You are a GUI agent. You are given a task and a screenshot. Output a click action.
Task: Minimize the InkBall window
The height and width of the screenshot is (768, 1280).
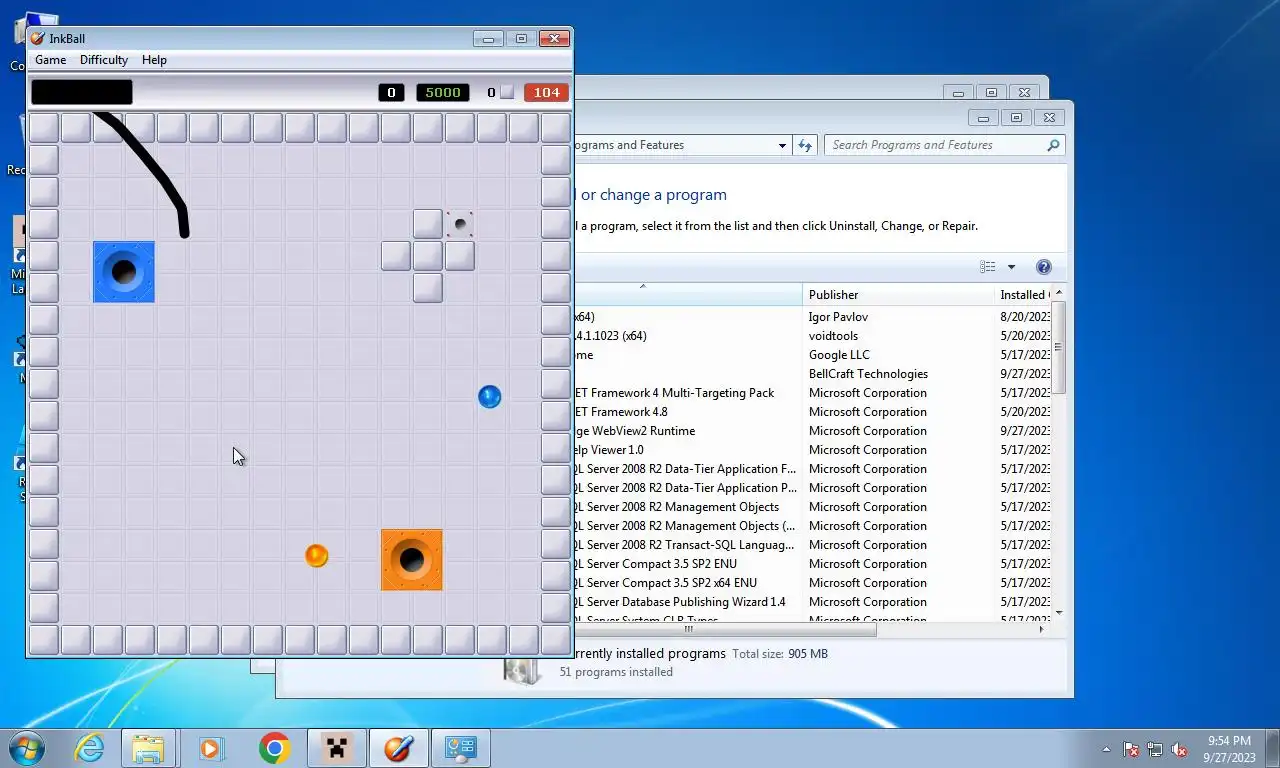pos(488,39)
